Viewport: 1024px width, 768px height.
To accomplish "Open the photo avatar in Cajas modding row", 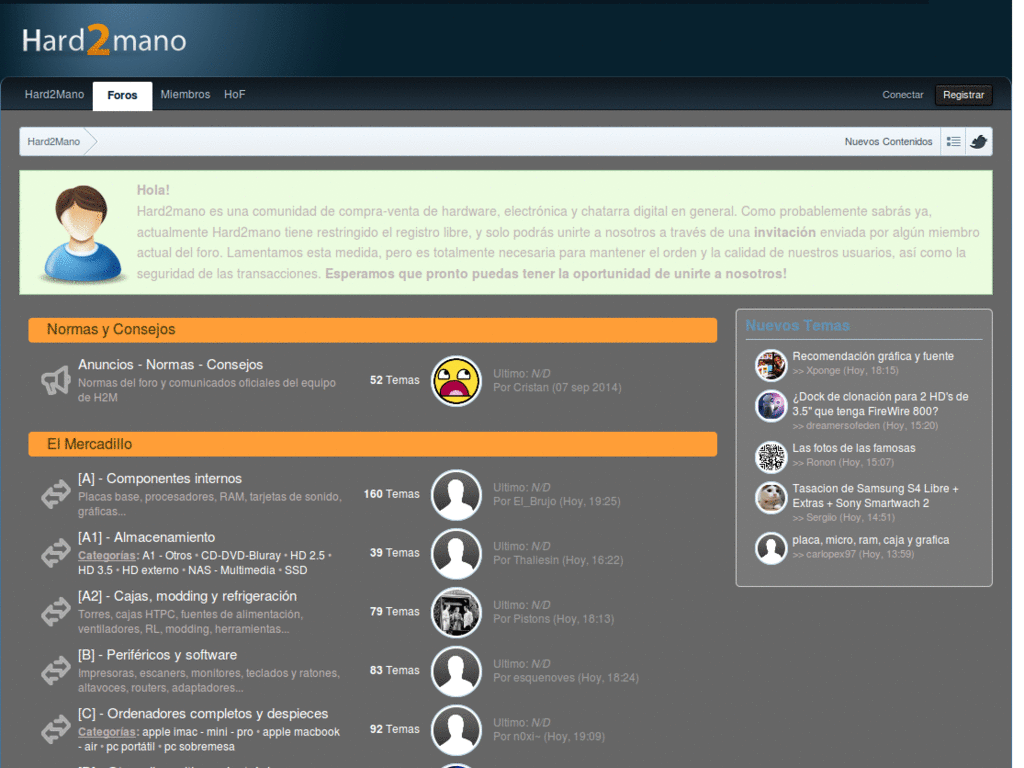I will [456, 613].
